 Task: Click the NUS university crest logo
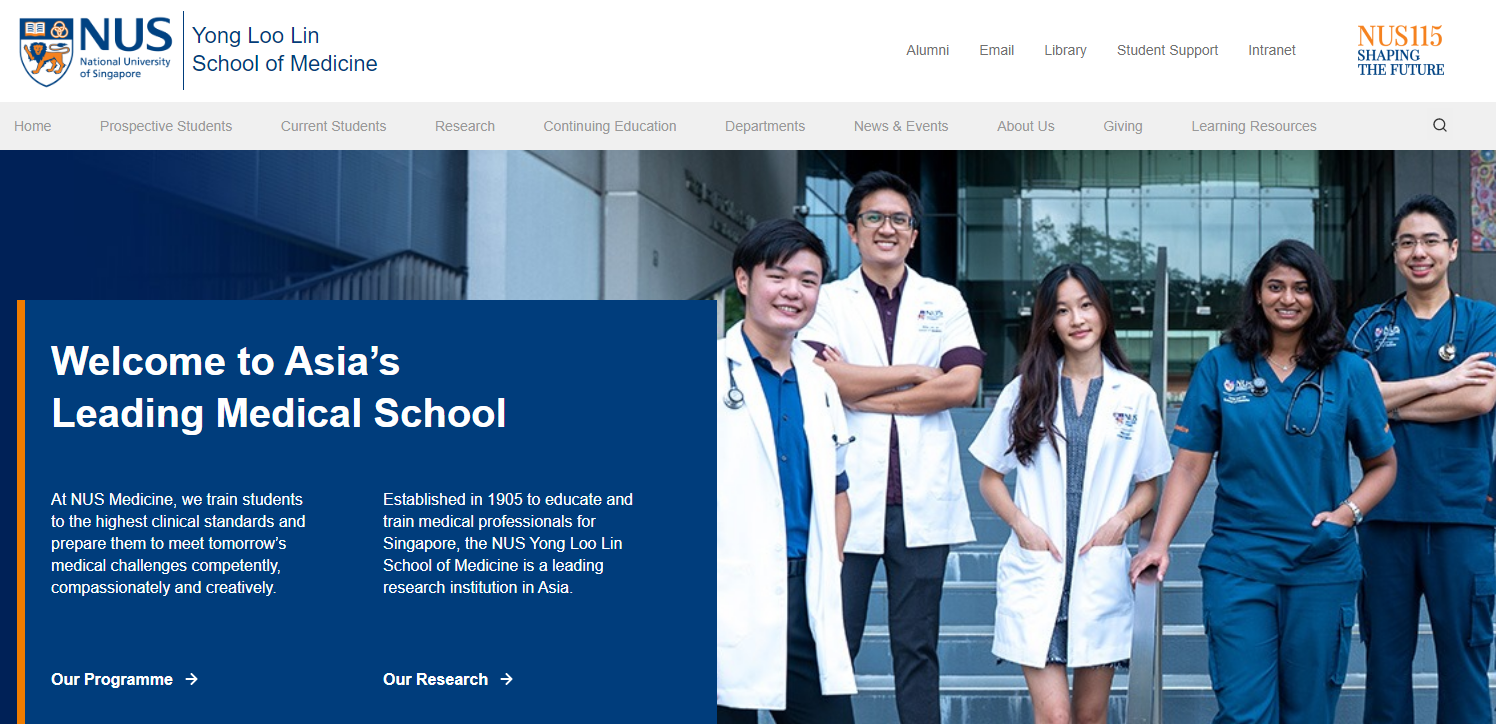[46, 49]
